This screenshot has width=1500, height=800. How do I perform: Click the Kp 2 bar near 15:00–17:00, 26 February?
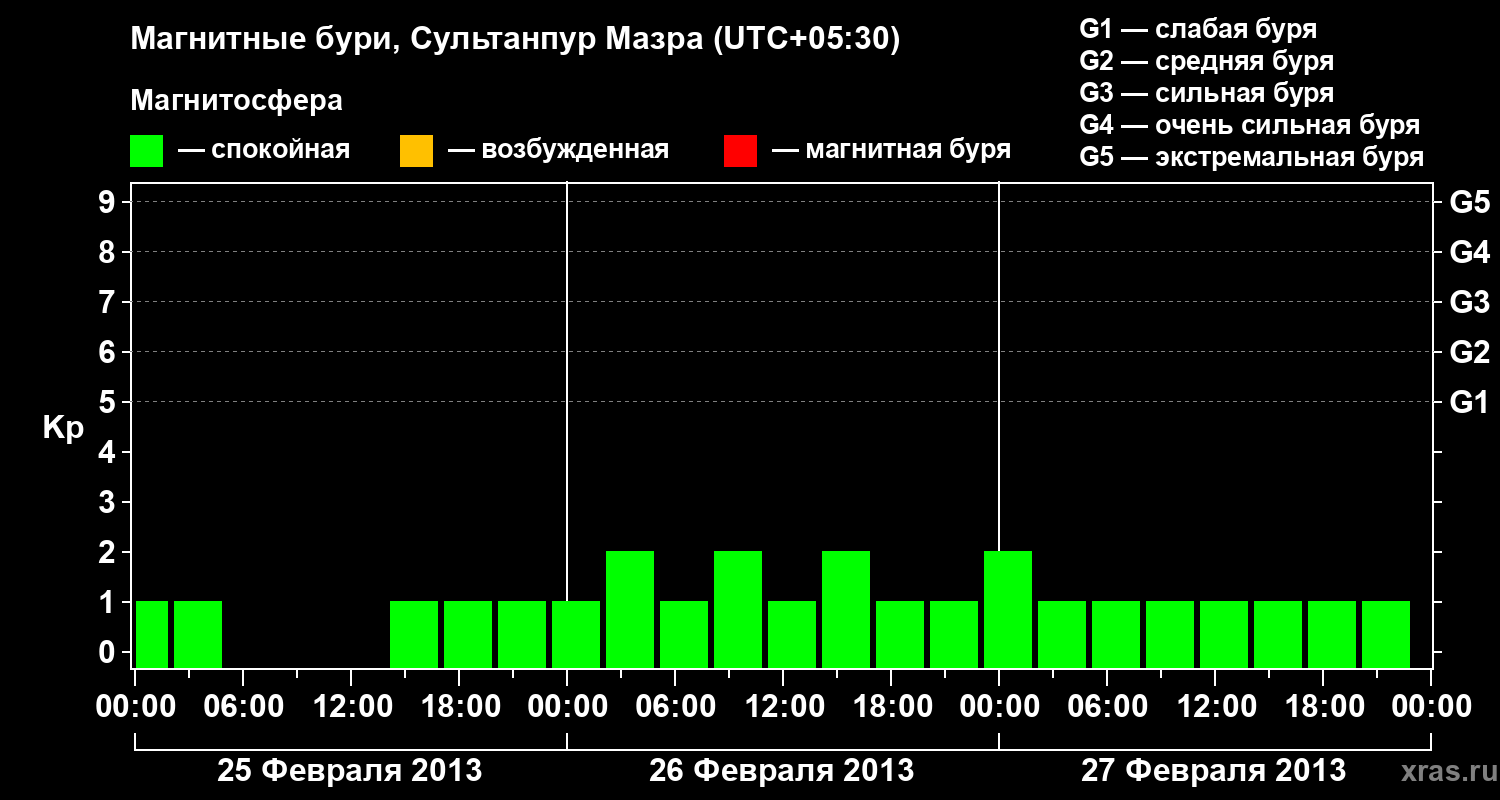[846, 609]
